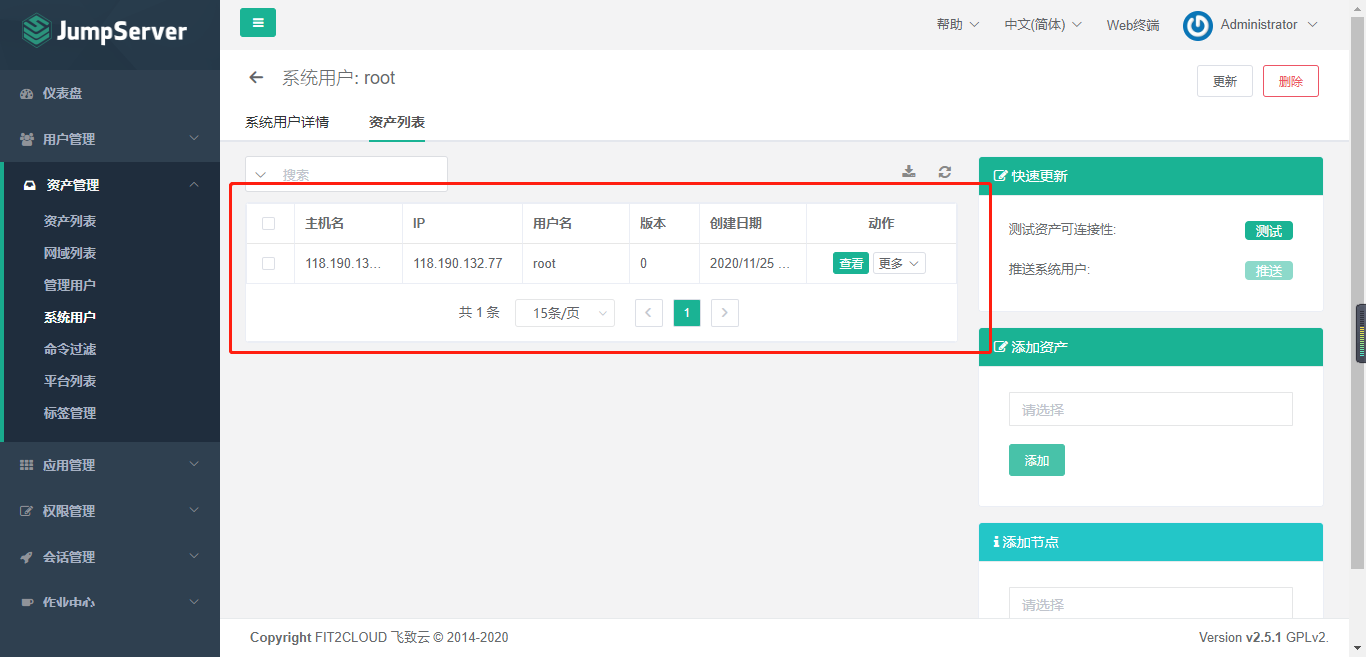Screen dimensions: 1366x657
Task: Open the 更多 actions dropdown in row
Action: (x=900, y=264)
